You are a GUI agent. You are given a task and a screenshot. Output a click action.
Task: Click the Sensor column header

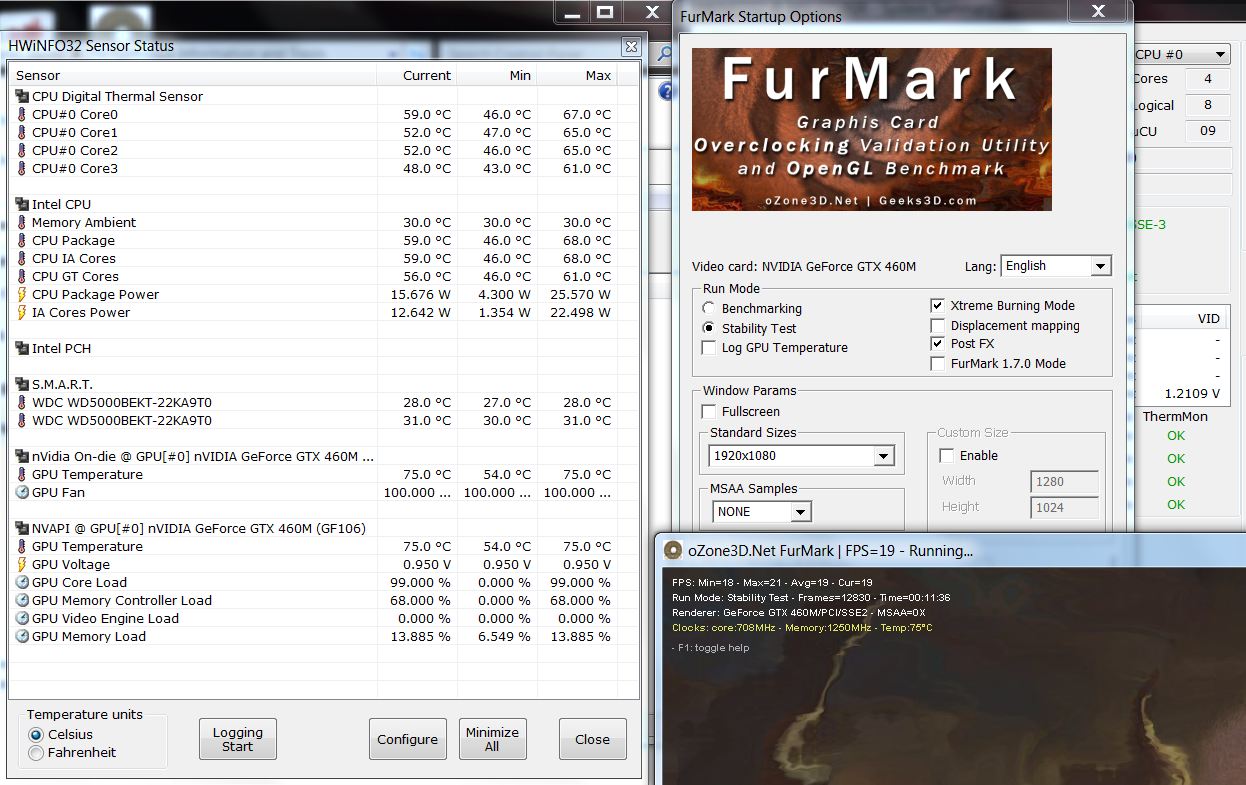click(193, 75)
